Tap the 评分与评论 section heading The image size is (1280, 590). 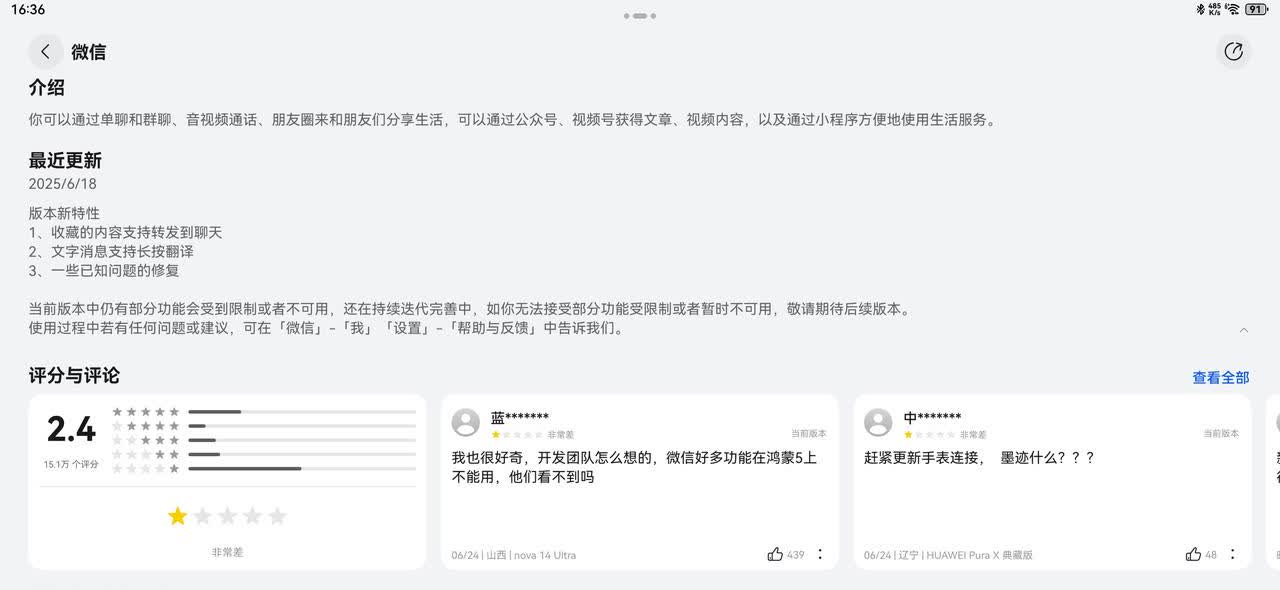(74, 376)
